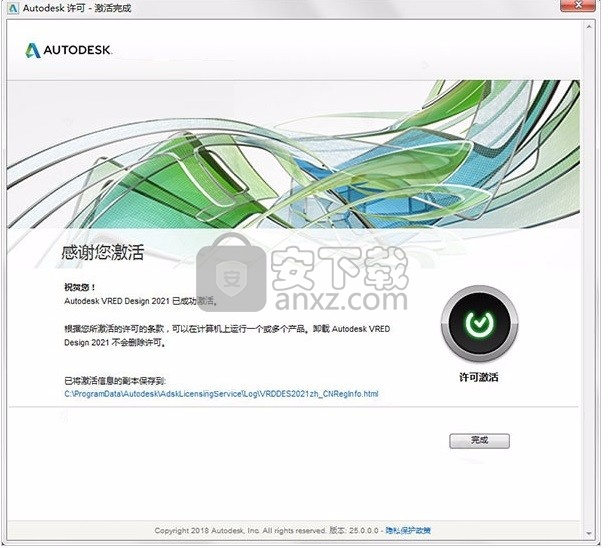Close the Autodesk 许可 window
This screenshot has width=608, height=548.
tap(578, 5)
